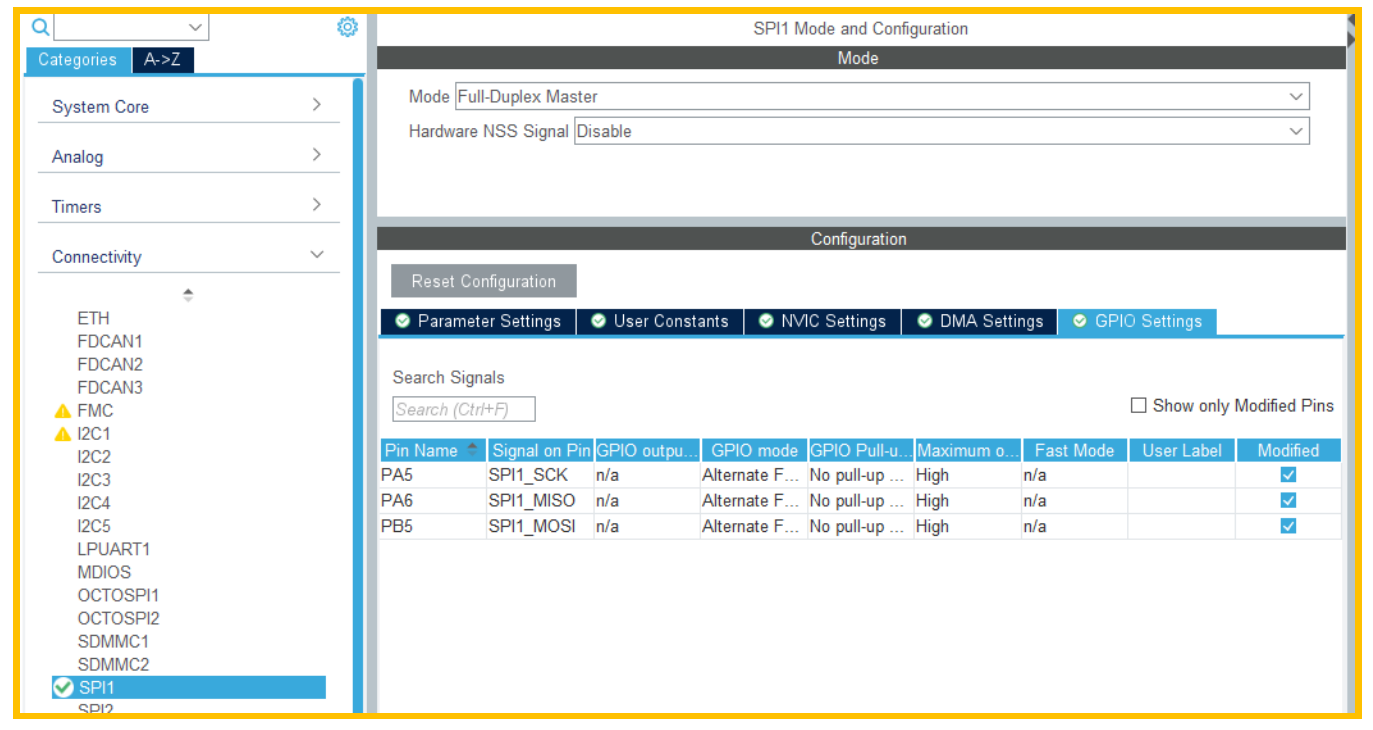
Task: Open the search dropdown box
Action: (131, 27)
